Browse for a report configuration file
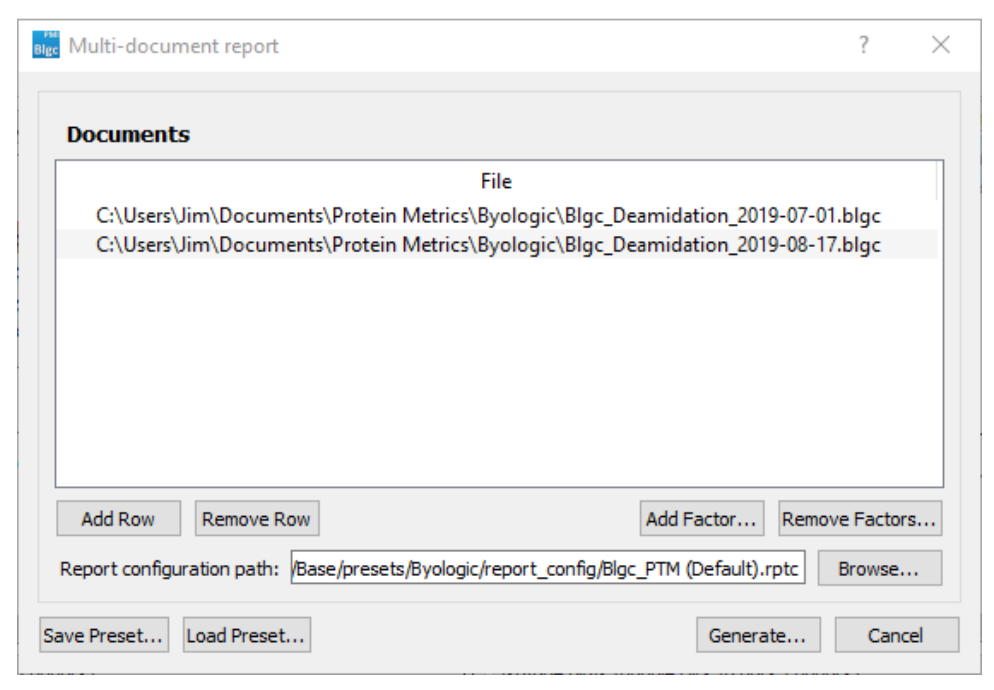This screenshot has height=690, width=994. [879, 568]
